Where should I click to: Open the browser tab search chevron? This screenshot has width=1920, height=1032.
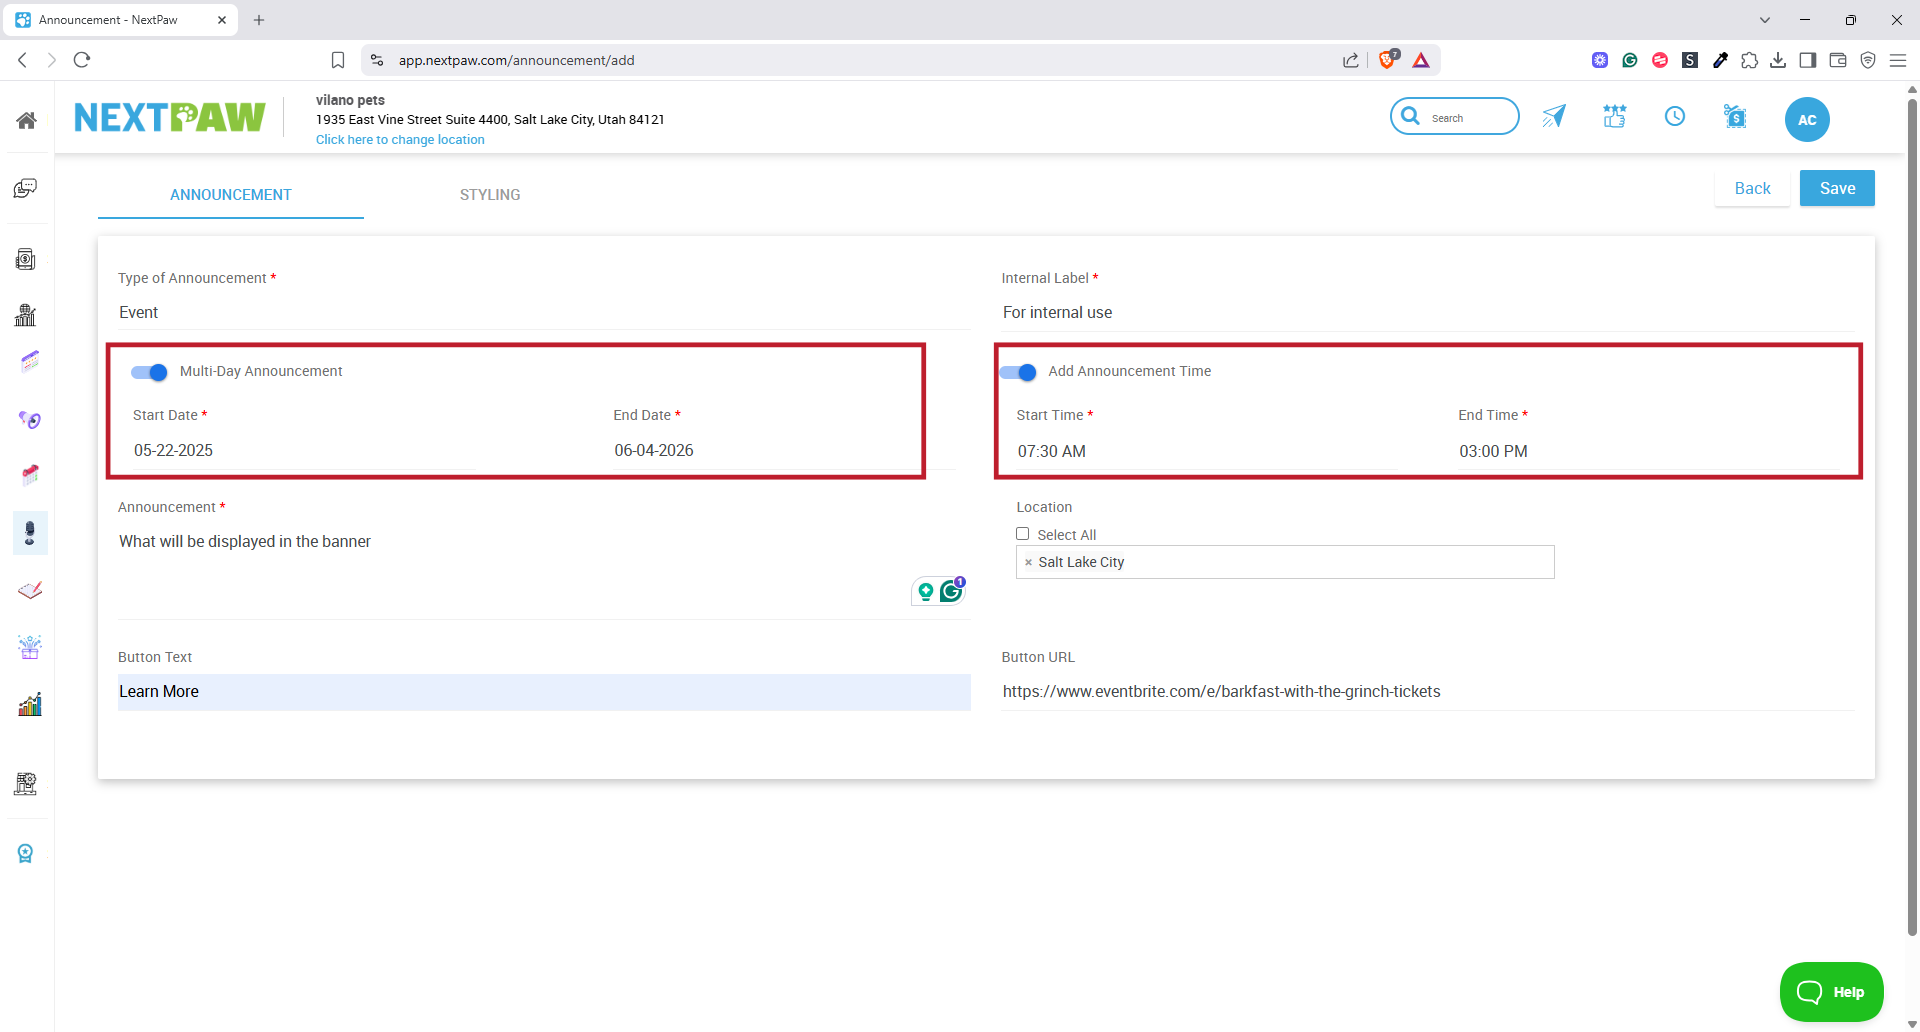[1765, 20]
